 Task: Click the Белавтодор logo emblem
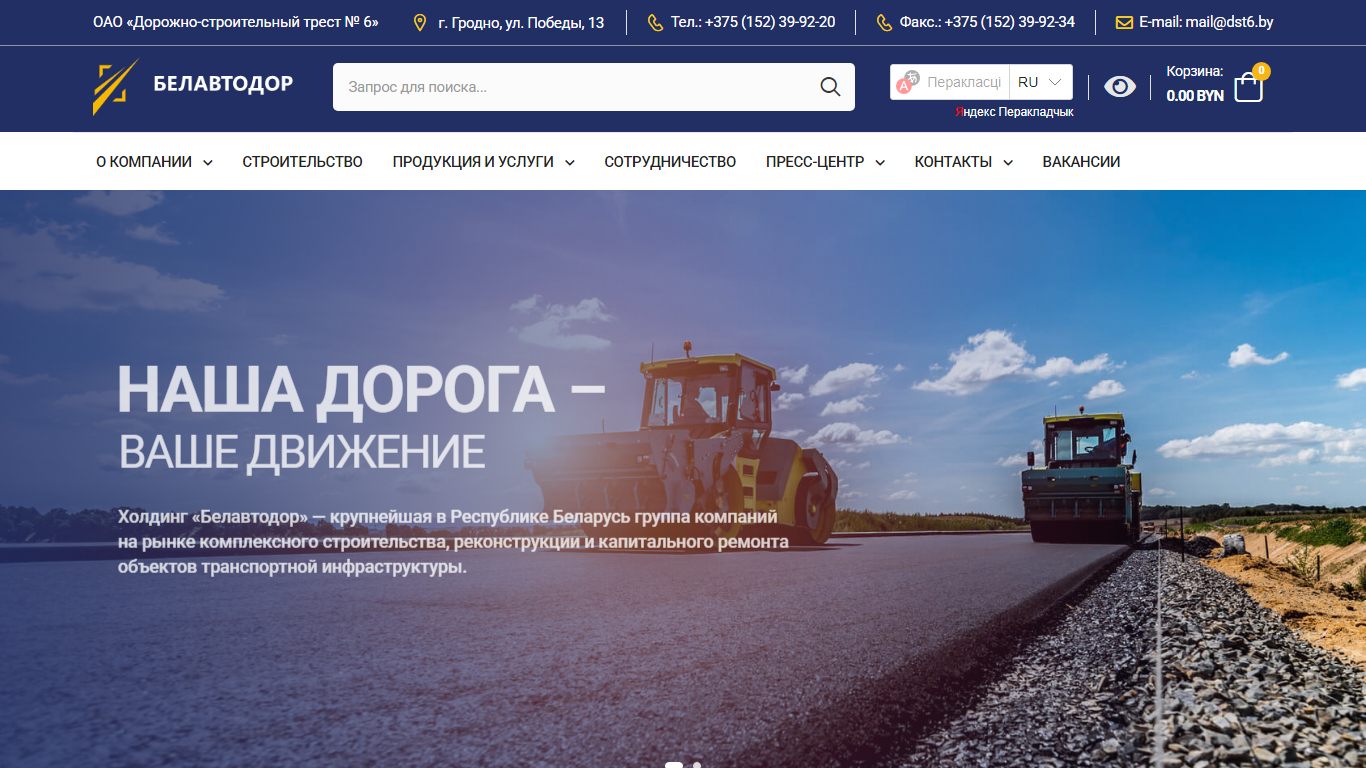point(115,87)
